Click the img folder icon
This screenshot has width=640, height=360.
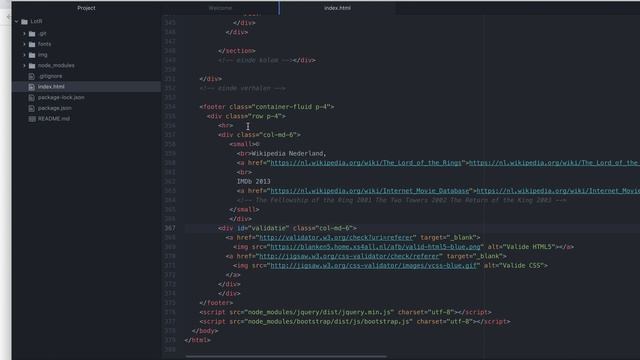click(32, 55)
